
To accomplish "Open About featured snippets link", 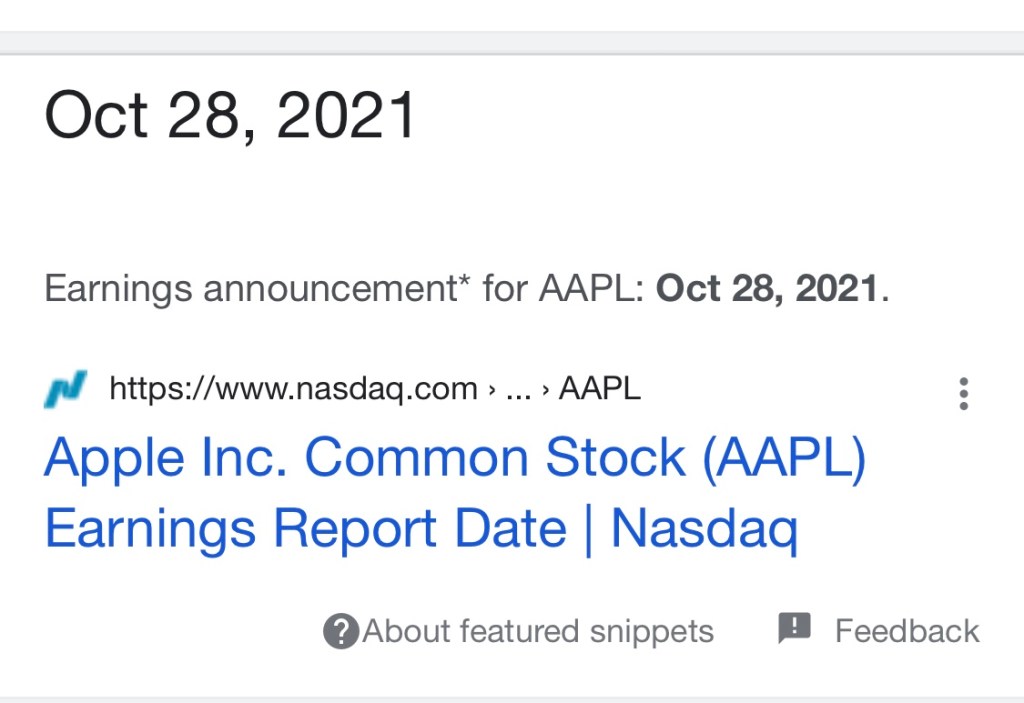I will 538,632.
